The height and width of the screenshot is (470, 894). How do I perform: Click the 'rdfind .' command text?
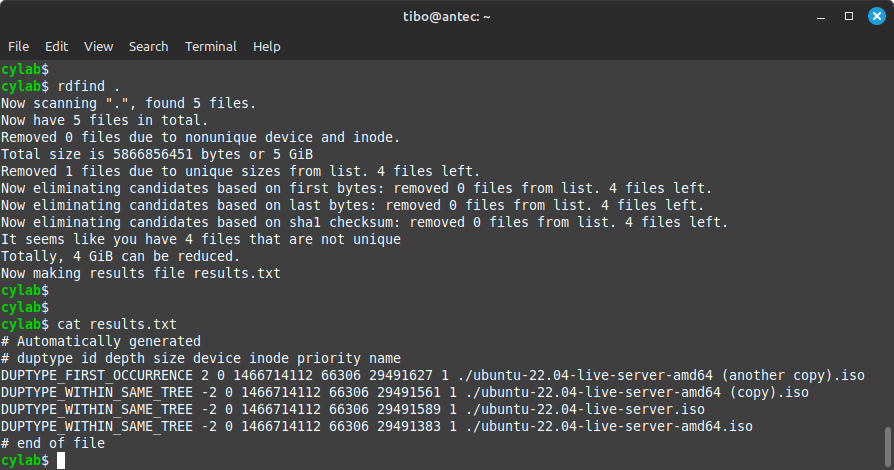tap(89, 86)
